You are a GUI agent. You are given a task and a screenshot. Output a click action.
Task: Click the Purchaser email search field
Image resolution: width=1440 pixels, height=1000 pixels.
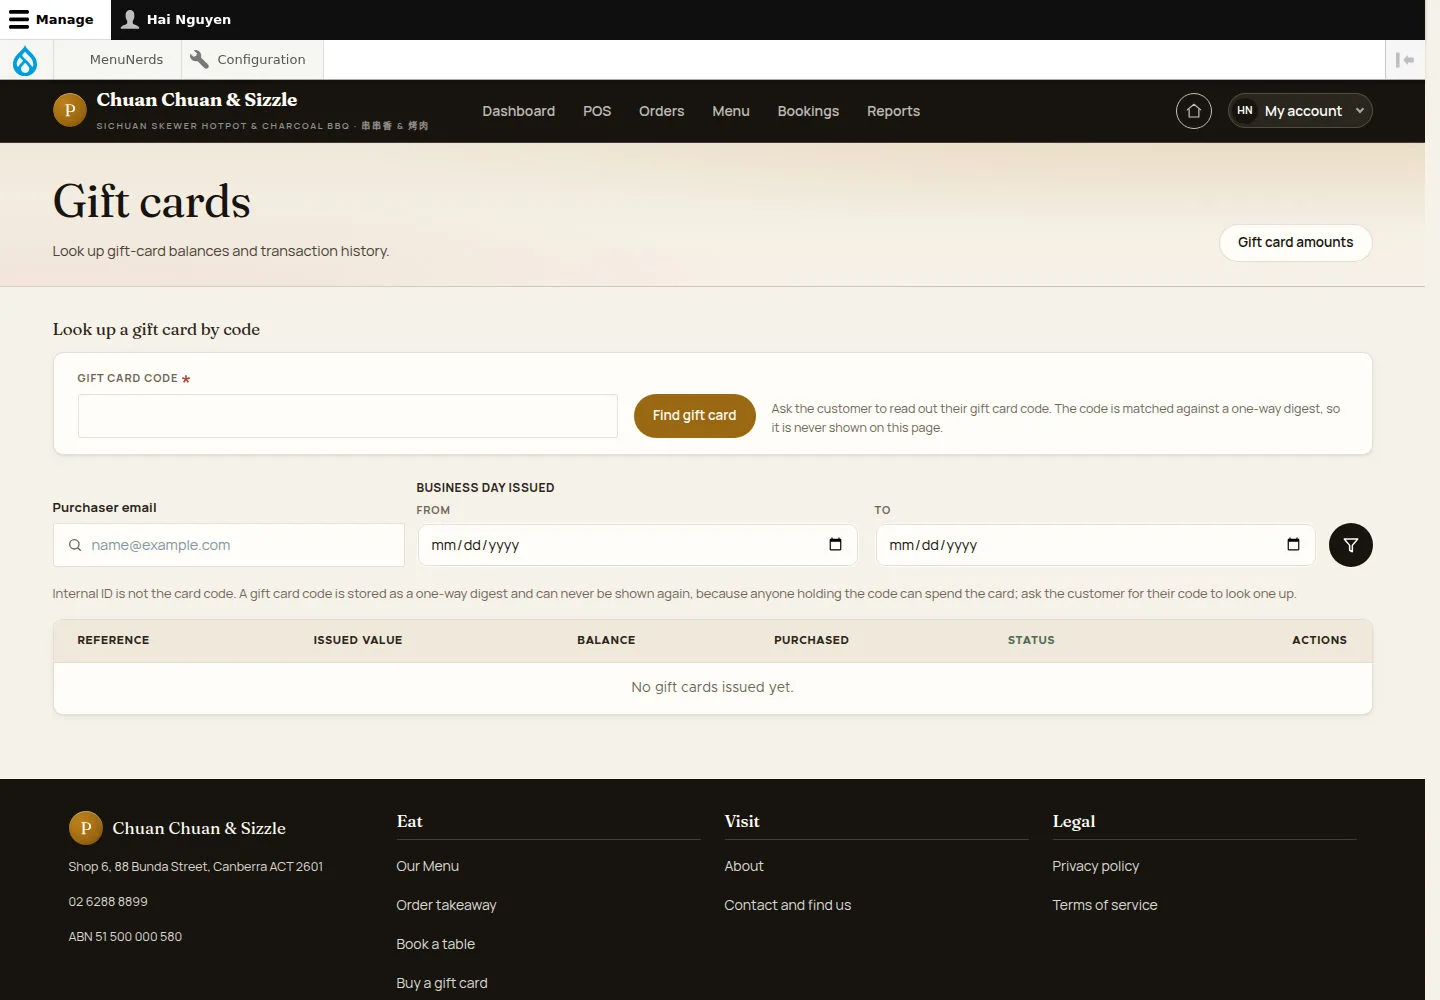[229, 545]
